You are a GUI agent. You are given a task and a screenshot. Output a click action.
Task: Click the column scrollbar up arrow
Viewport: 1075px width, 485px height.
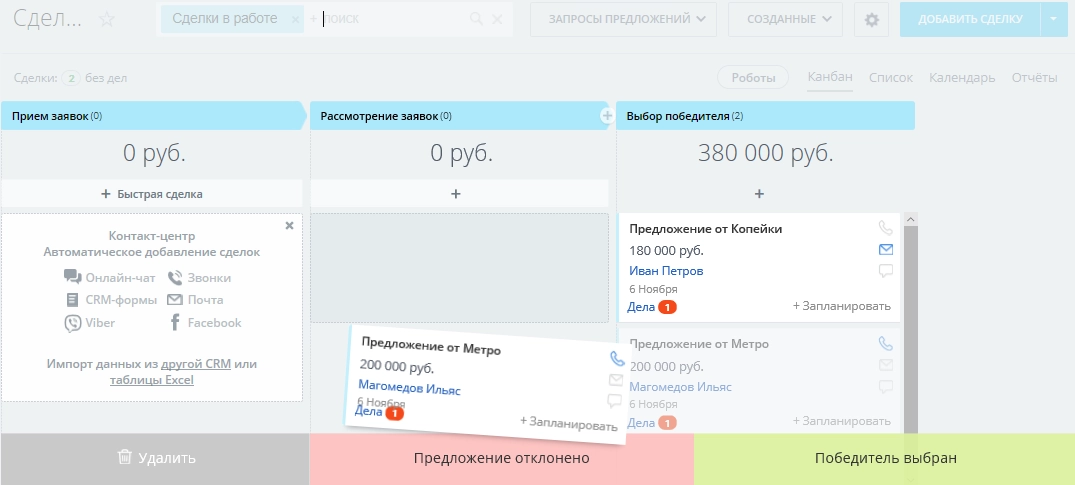click(910, 220)
